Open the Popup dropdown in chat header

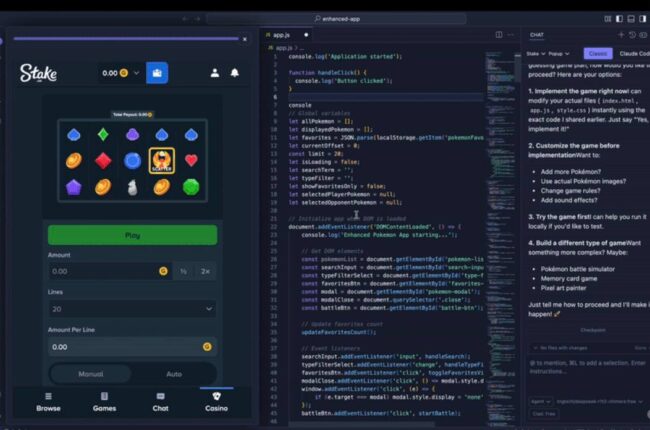[x=560, y=53]
